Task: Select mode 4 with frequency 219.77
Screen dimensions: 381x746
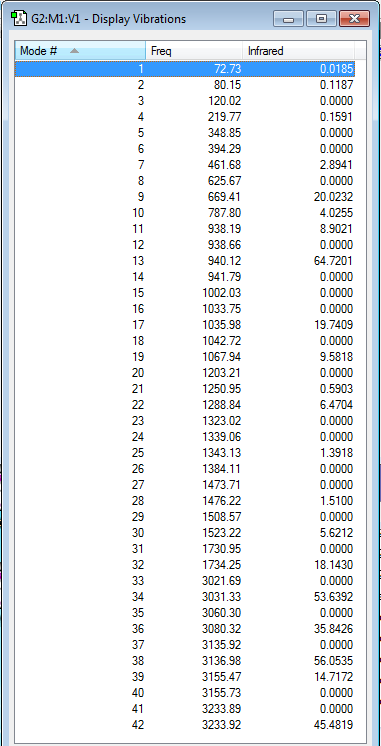Action: click(x=185, y=117)
